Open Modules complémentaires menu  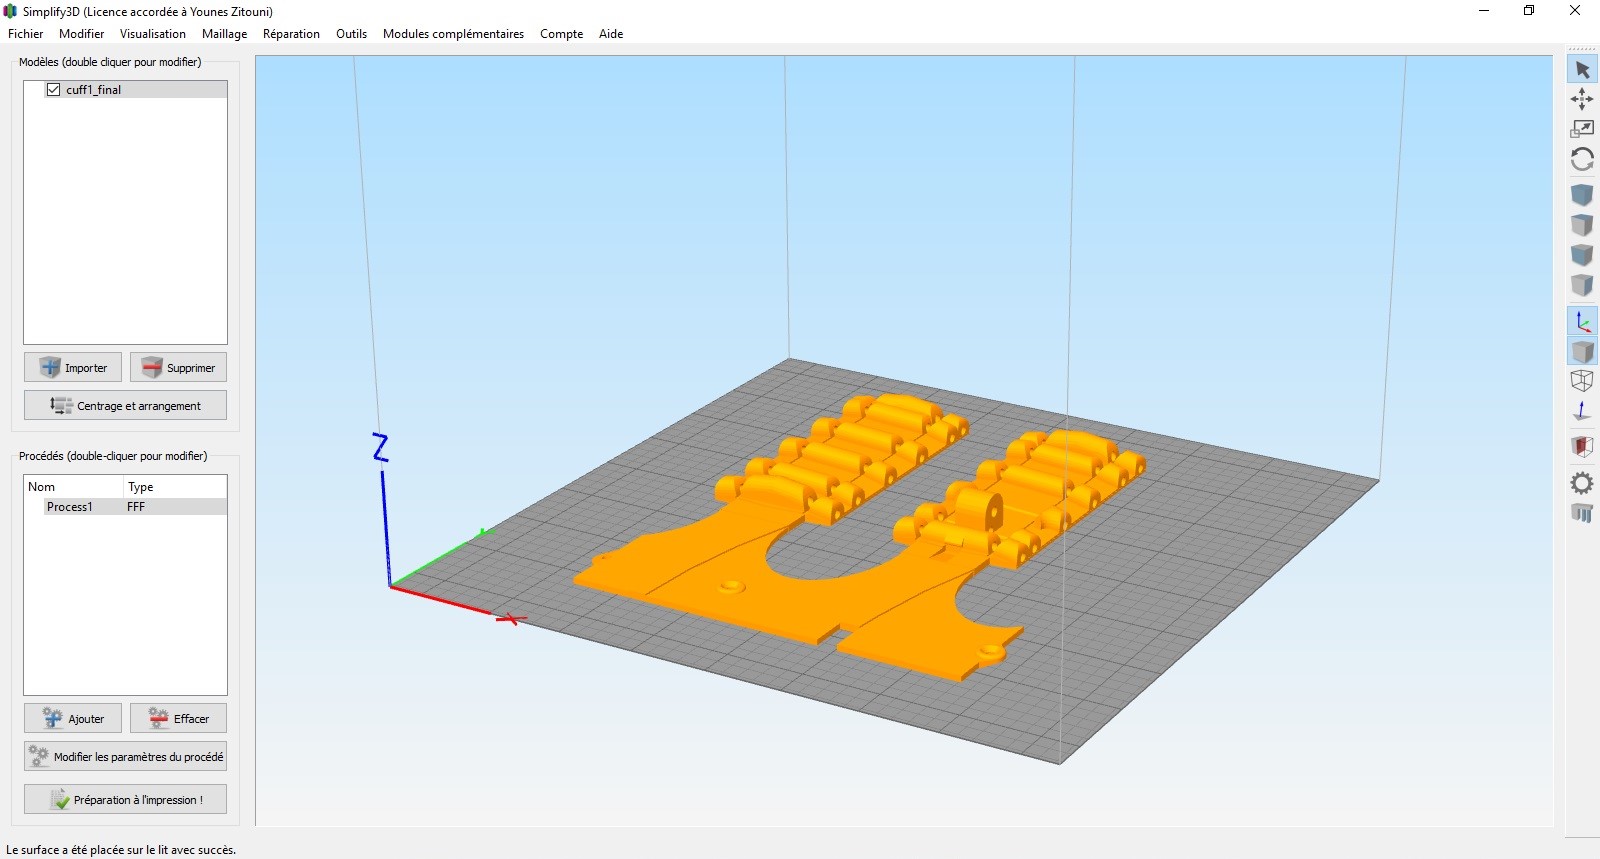coord(453,34)
